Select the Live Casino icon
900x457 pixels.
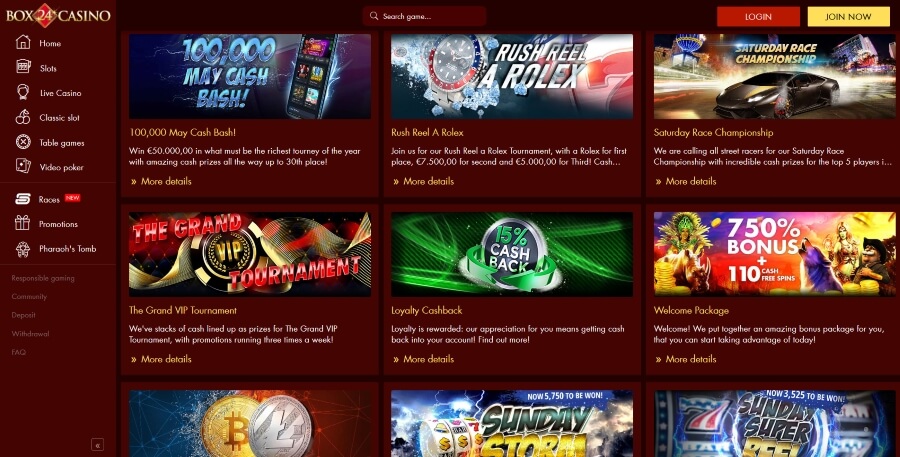click(23, 92)
